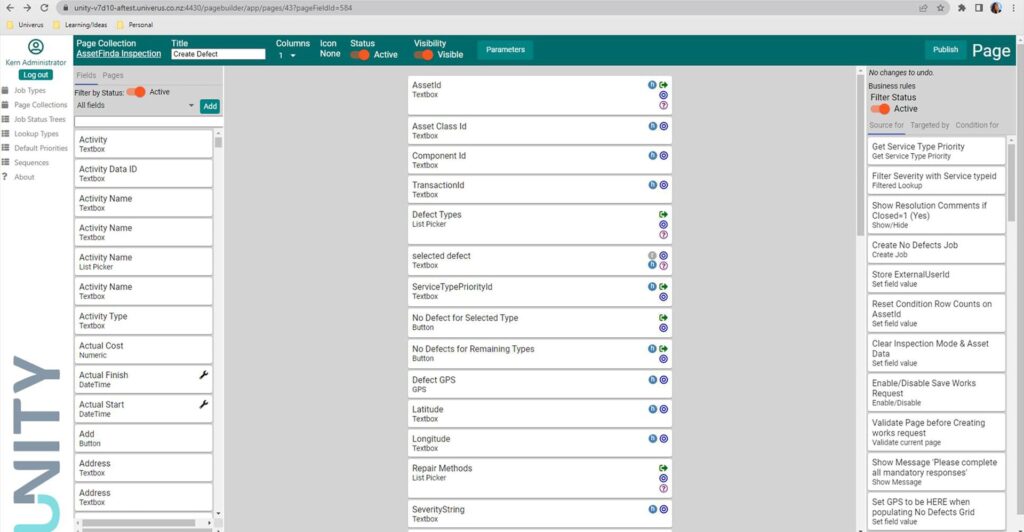Click the user profile icon above Kern Administrator
The image size is (1024, 532).
[x=36, y=47]
